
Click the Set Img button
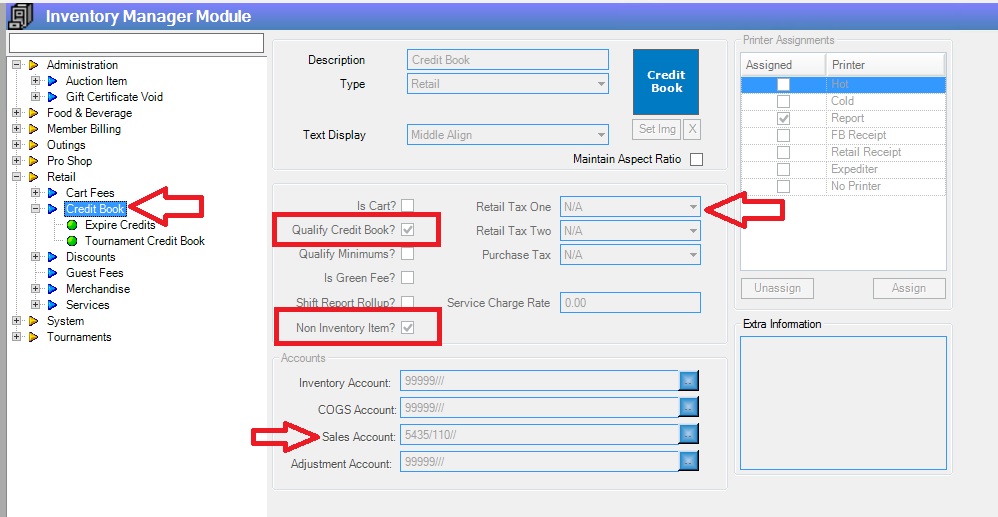[656, 129]
